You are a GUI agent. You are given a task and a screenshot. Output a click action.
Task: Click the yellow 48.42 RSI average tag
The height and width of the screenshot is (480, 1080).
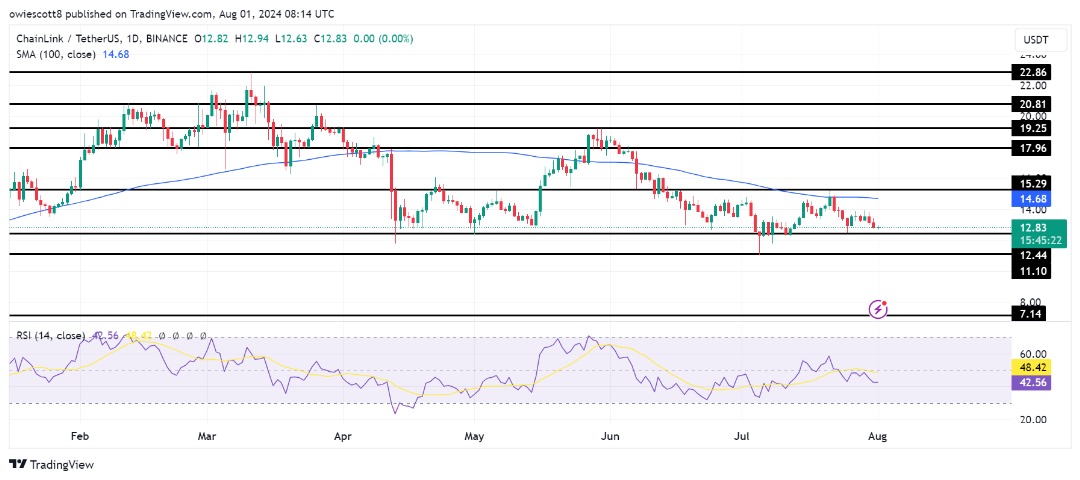click(1031, 369)
